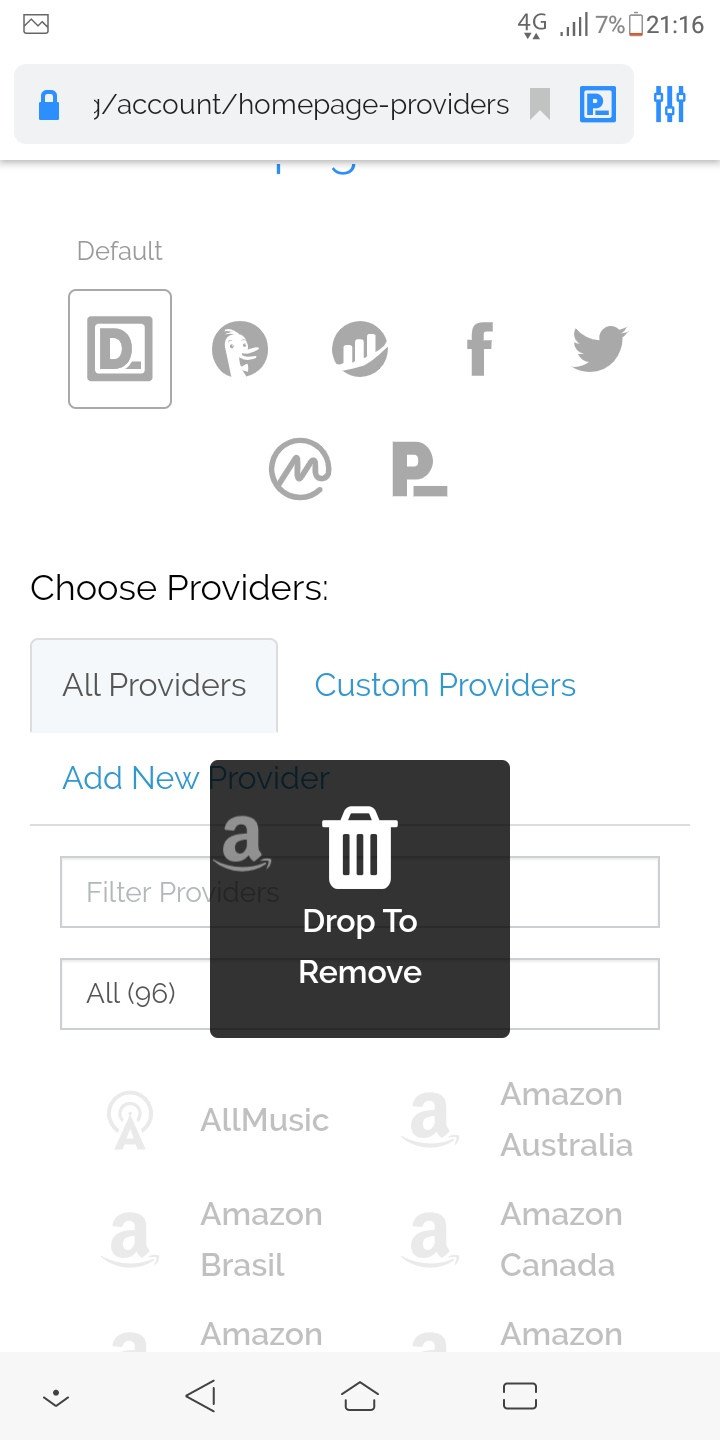Select the Twitter bird icon

tap(599, 349)
